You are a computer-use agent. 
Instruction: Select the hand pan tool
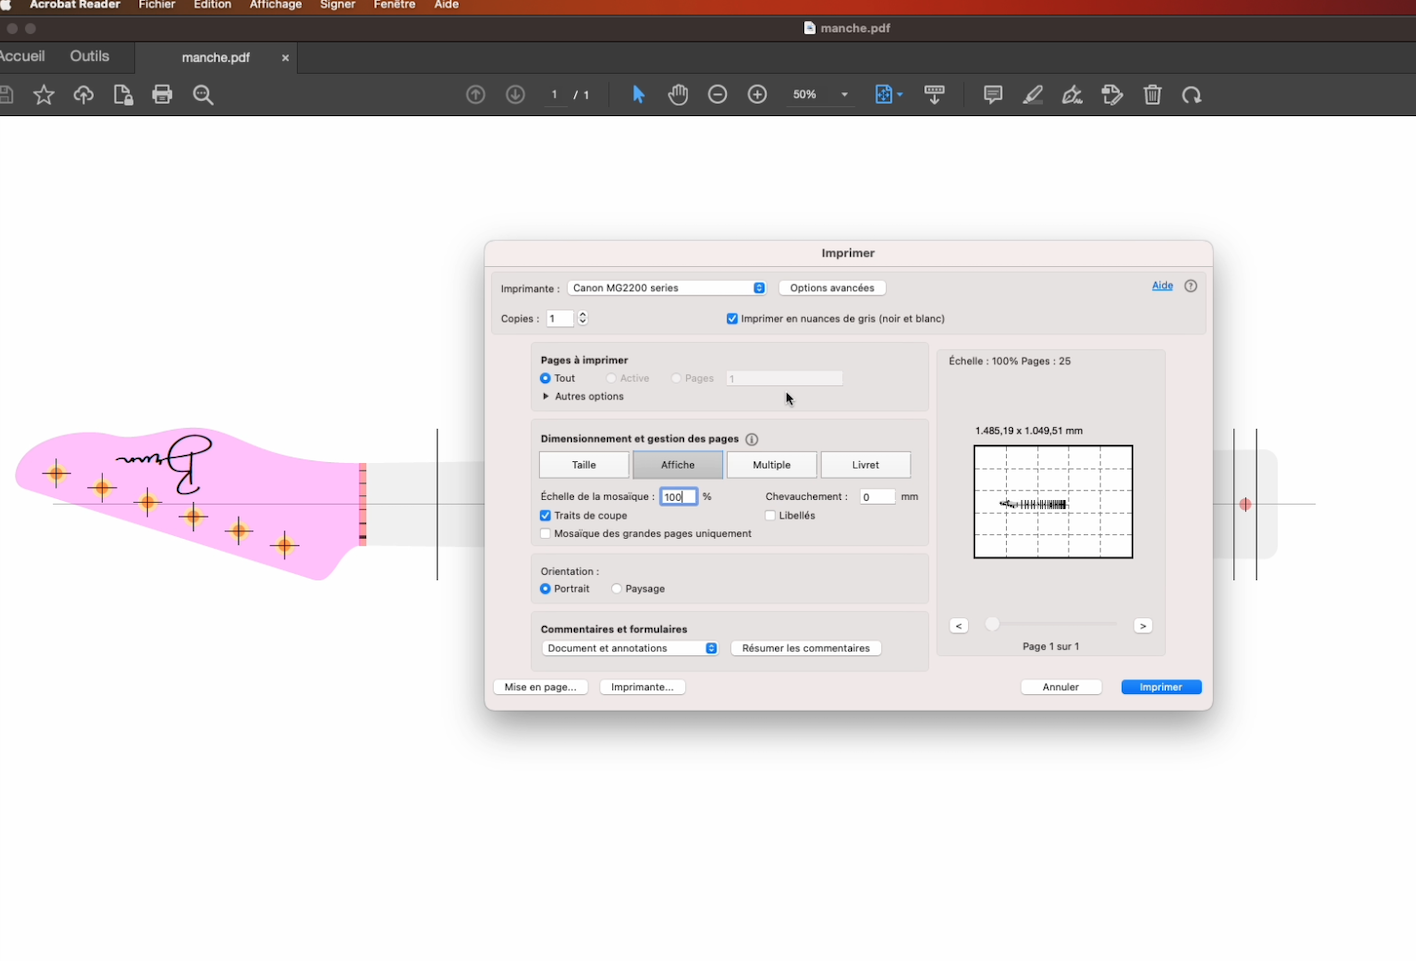(678, 95)
